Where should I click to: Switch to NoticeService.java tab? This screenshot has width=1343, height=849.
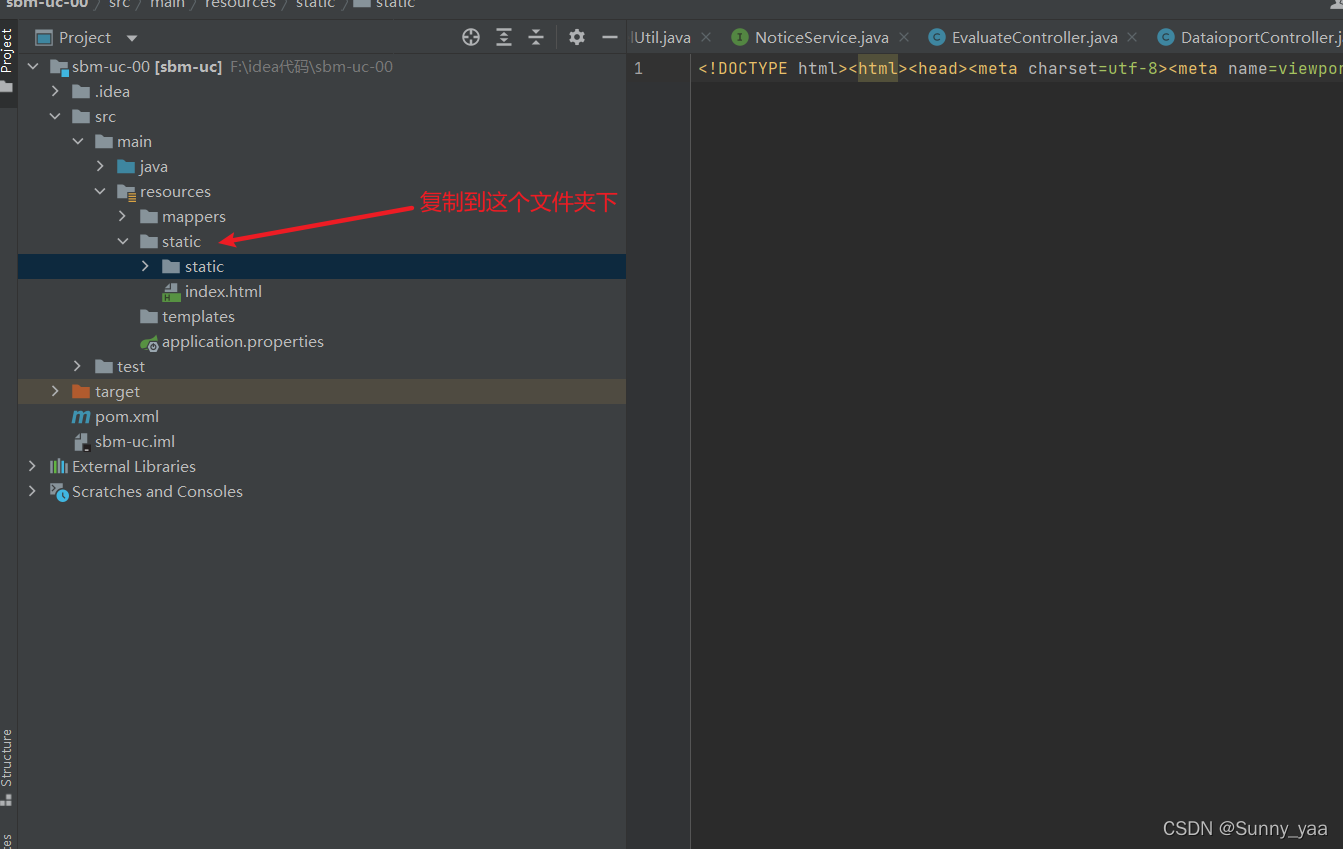(x=821, y=37)
